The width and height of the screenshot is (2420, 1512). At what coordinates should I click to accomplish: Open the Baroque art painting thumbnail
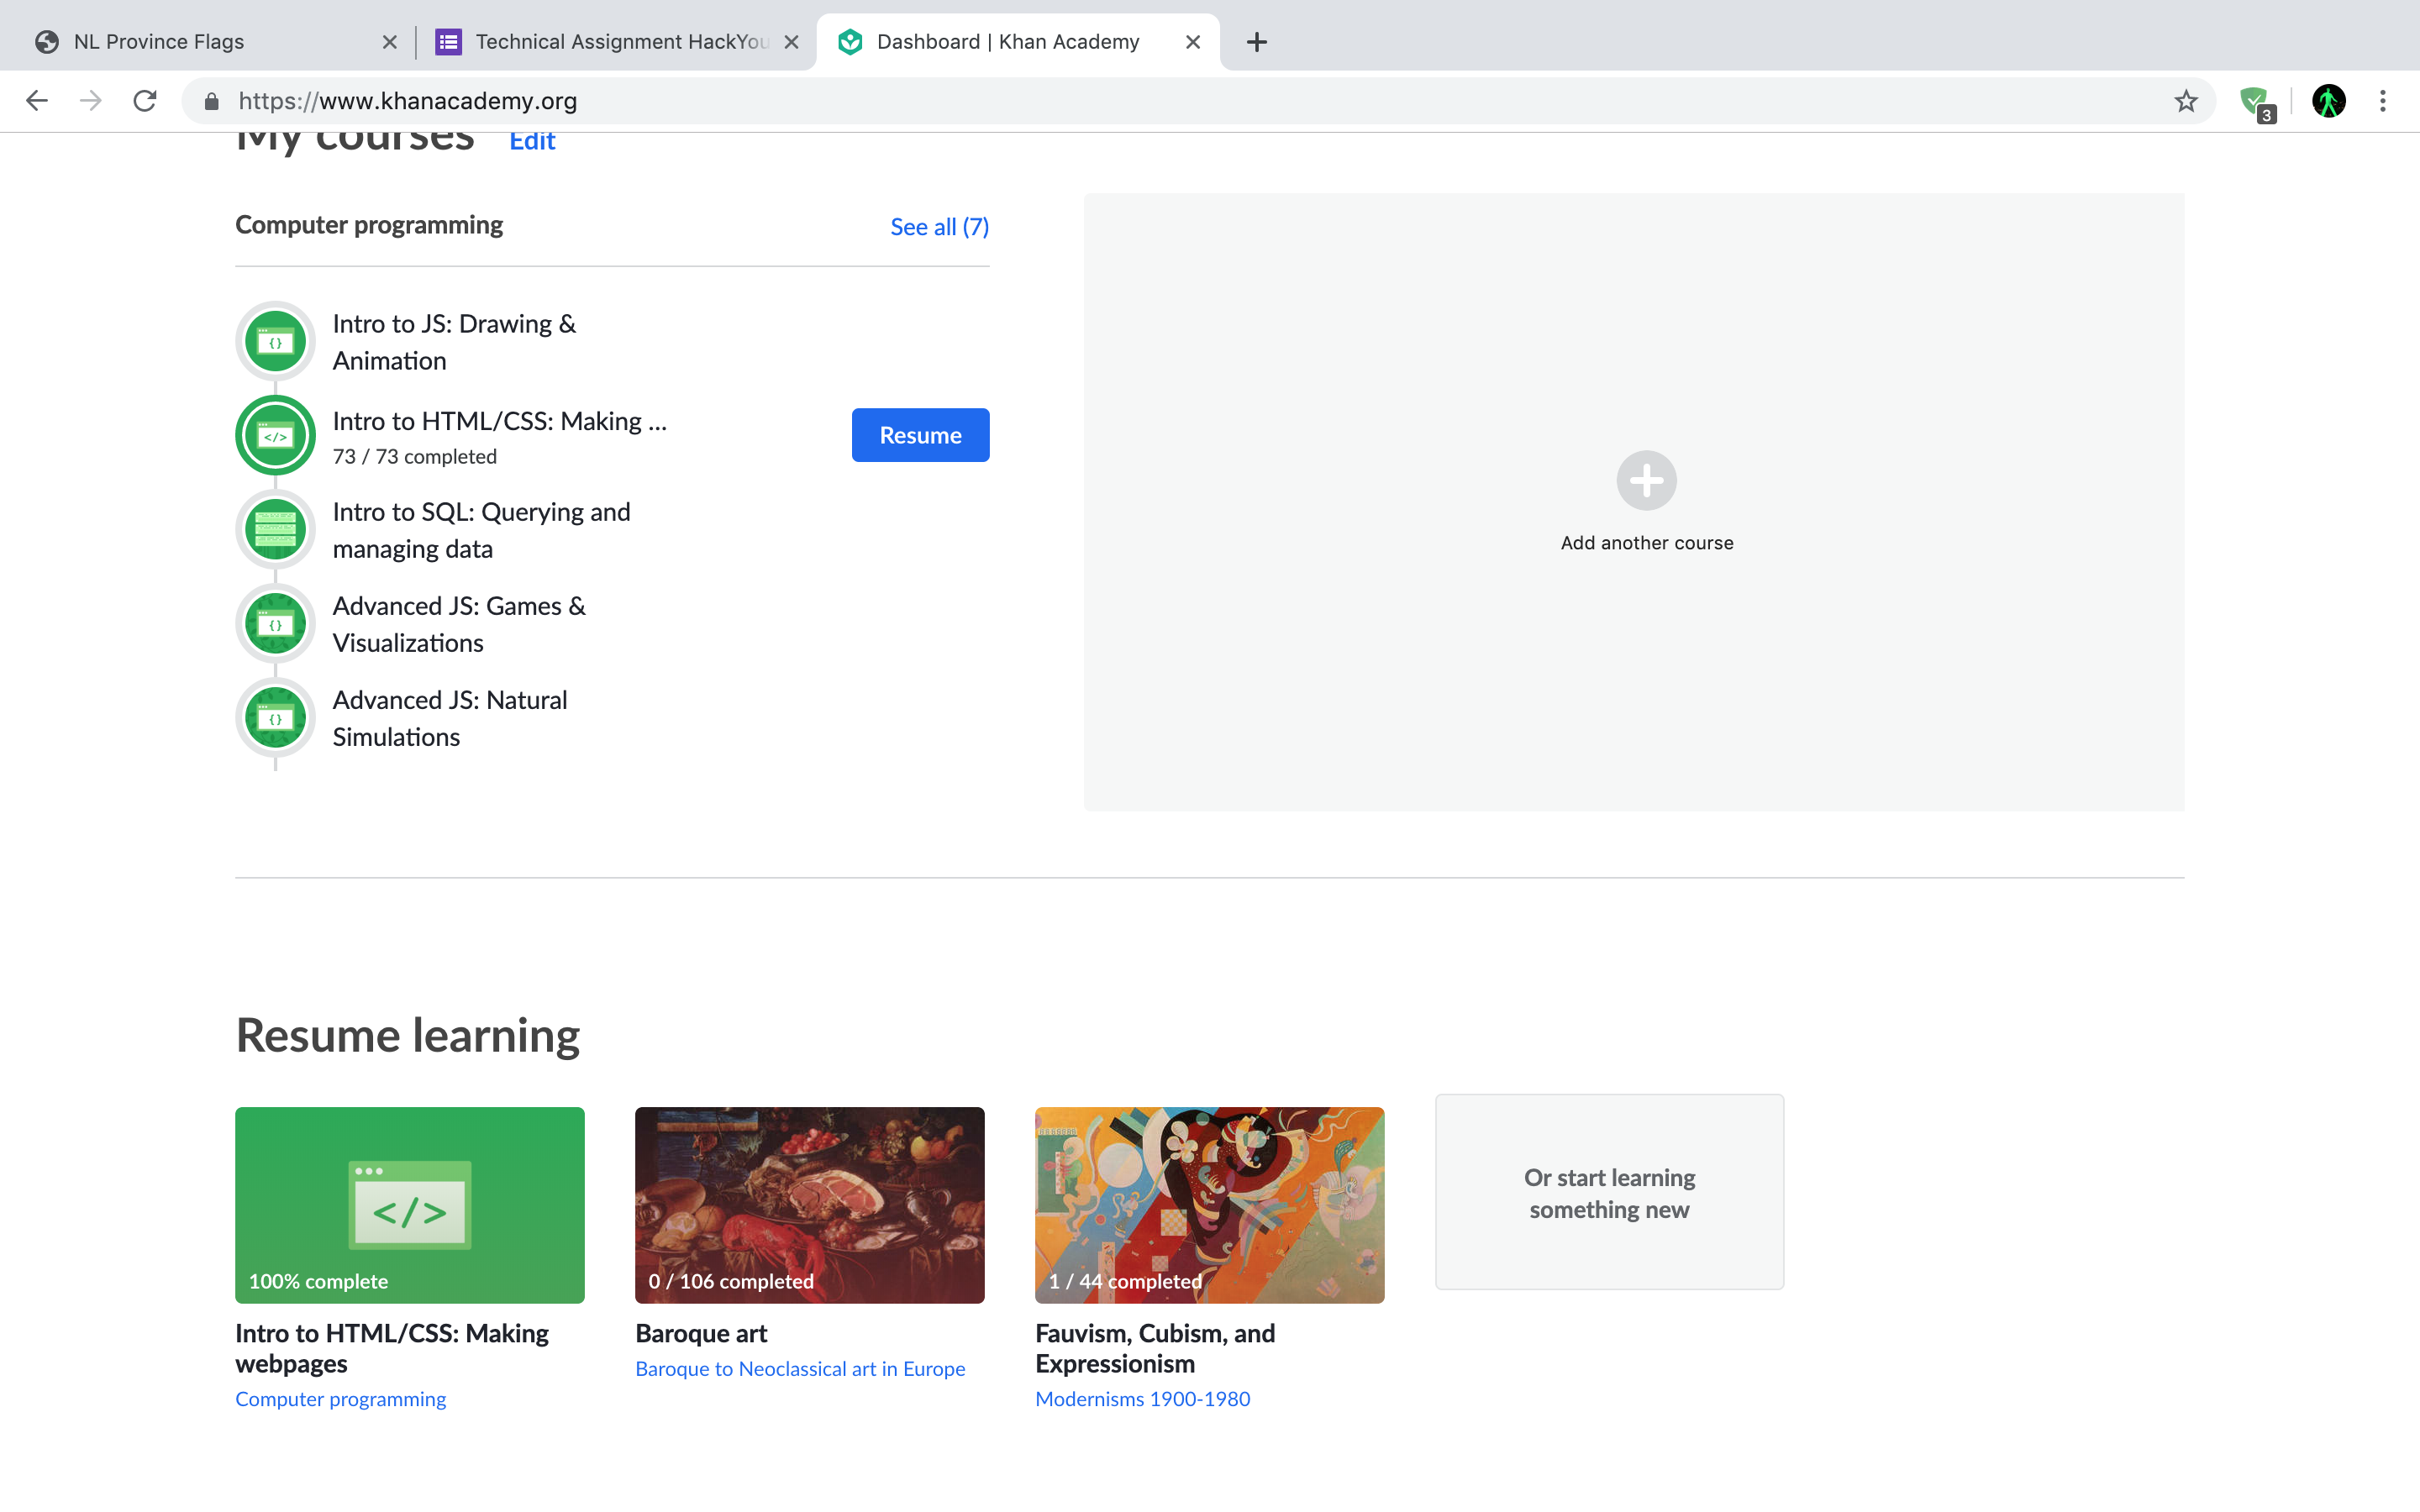point(810,1205)
